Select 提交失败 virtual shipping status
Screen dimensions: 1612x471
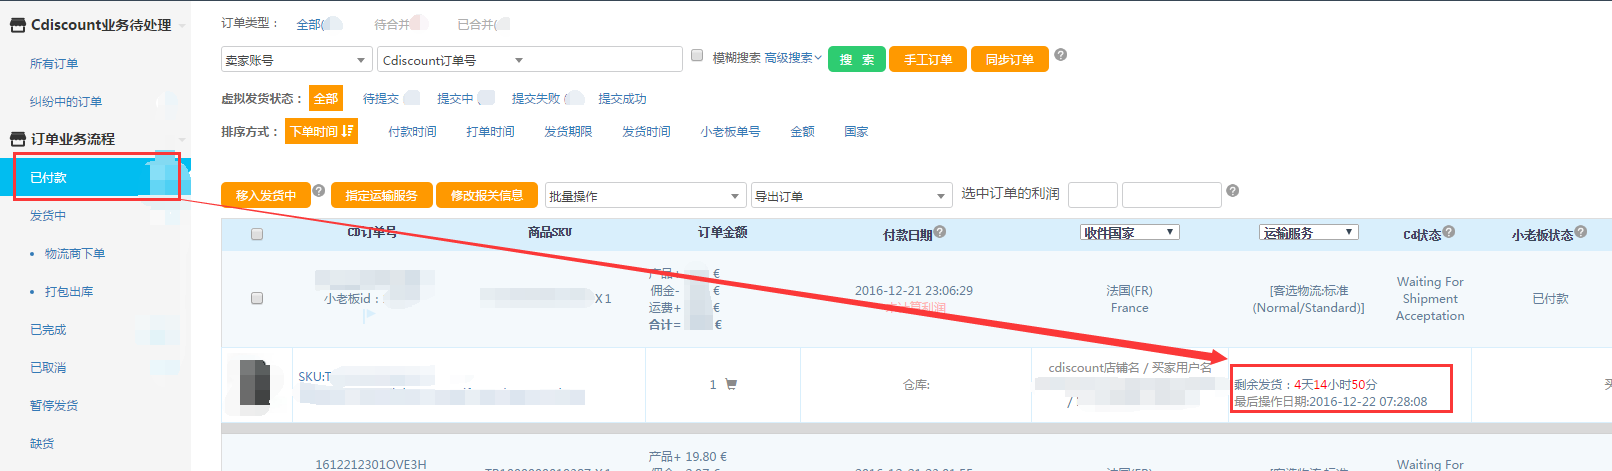pyautogui.click(x=536, y=98)
